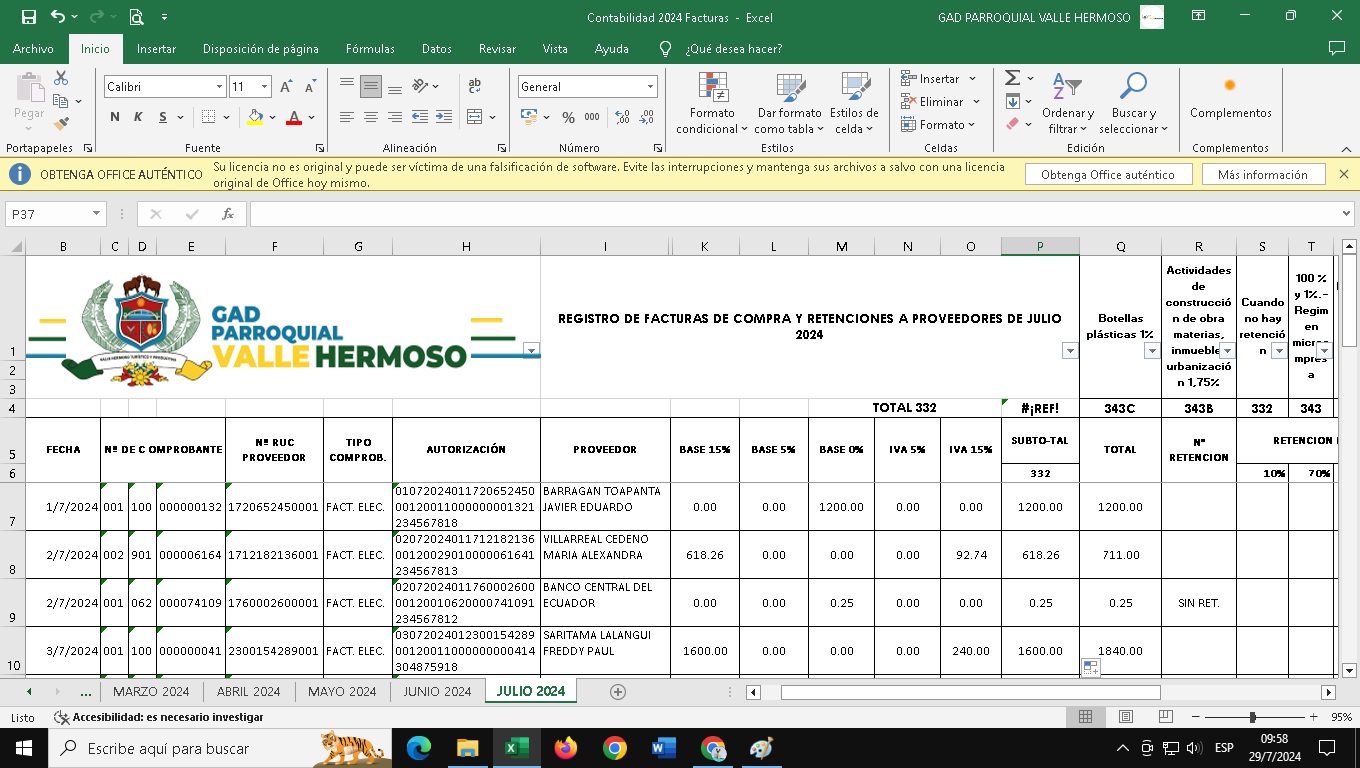Expand the font name Calibri dropdown
This screenshot has width=1360, height=768.
click(219, 87)
